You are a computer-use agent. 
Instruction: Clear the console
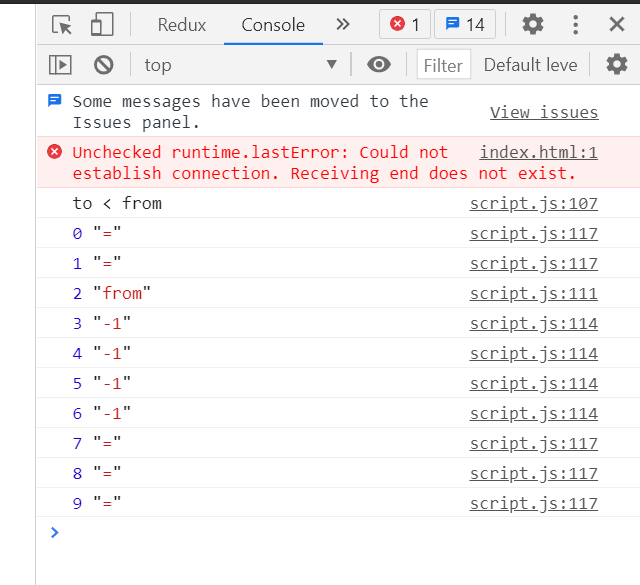point(104,65)
